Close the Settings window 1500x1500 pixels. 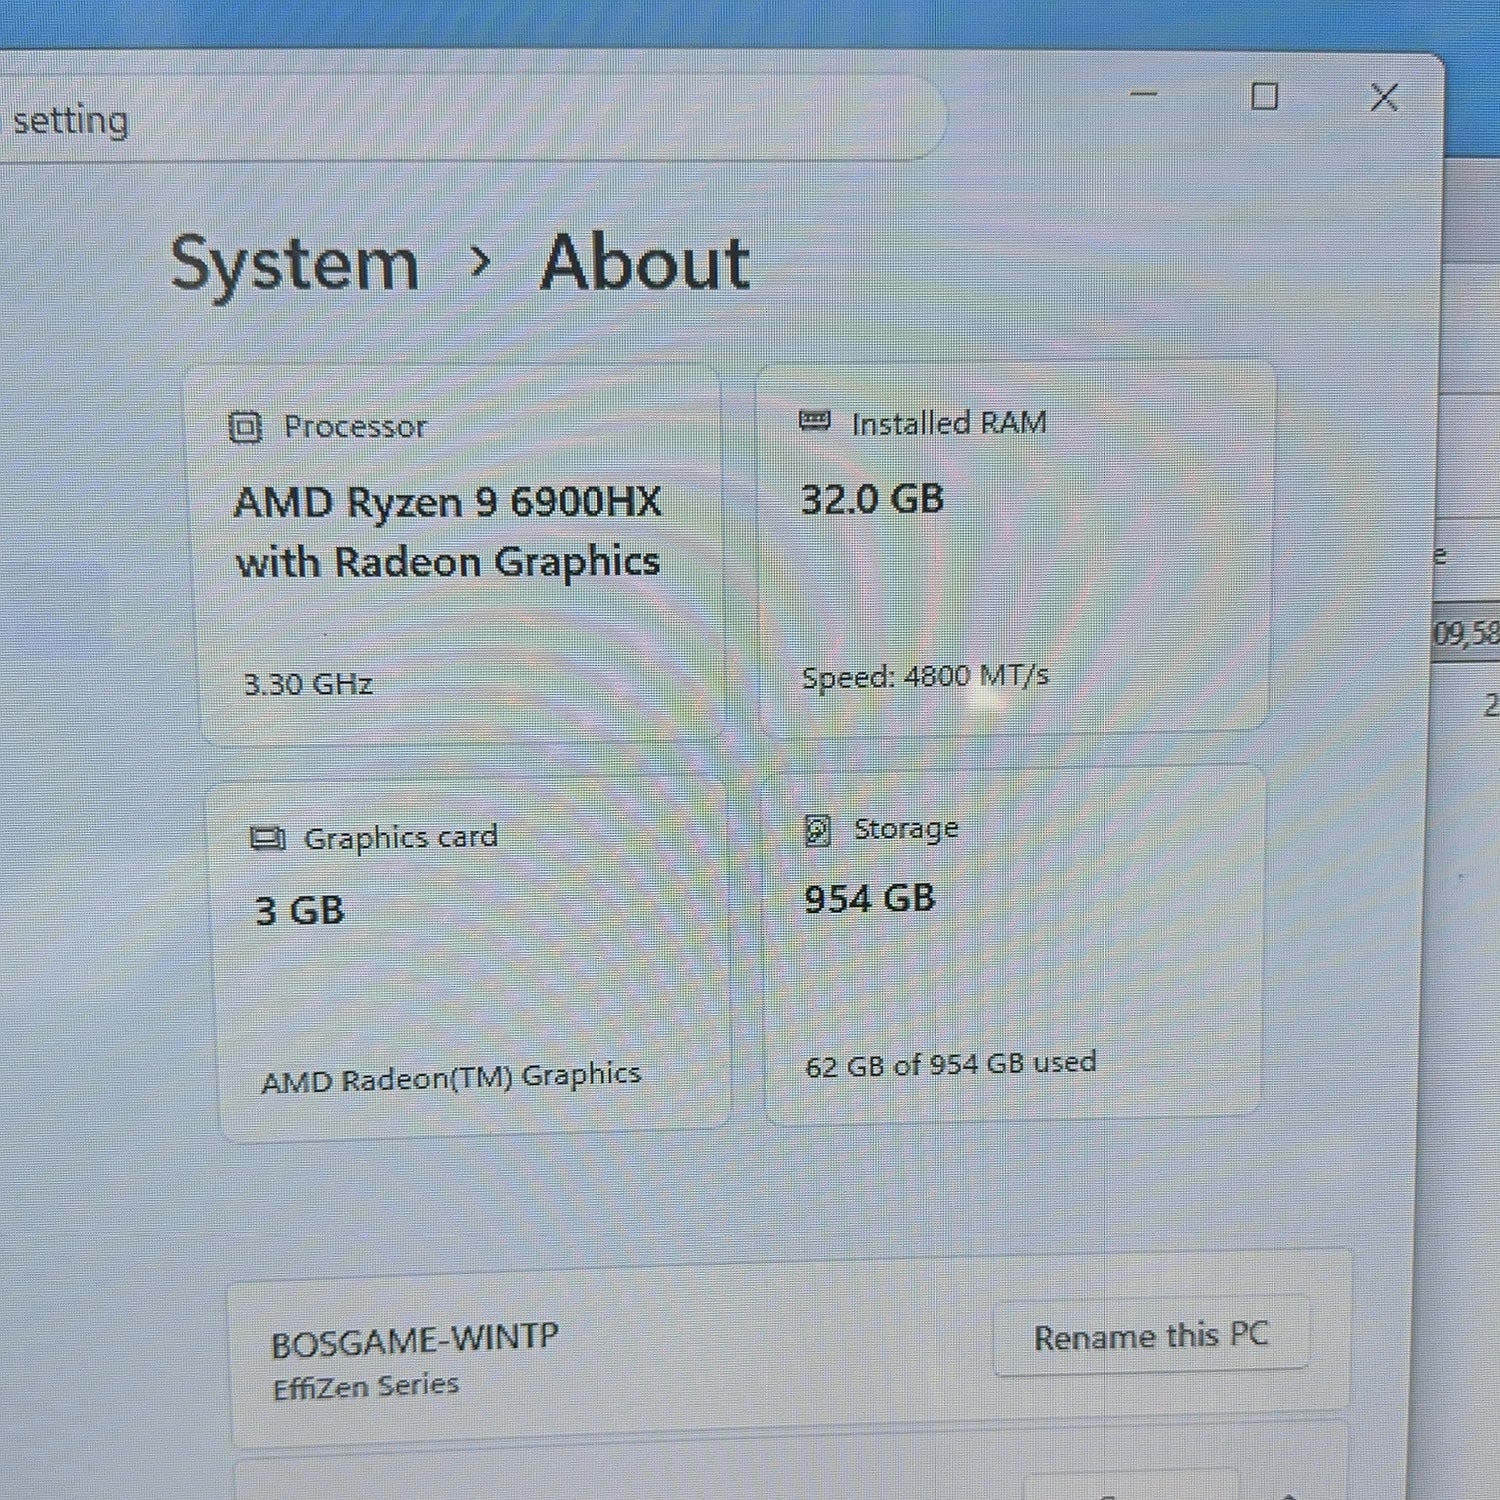tap(1384, 98)
